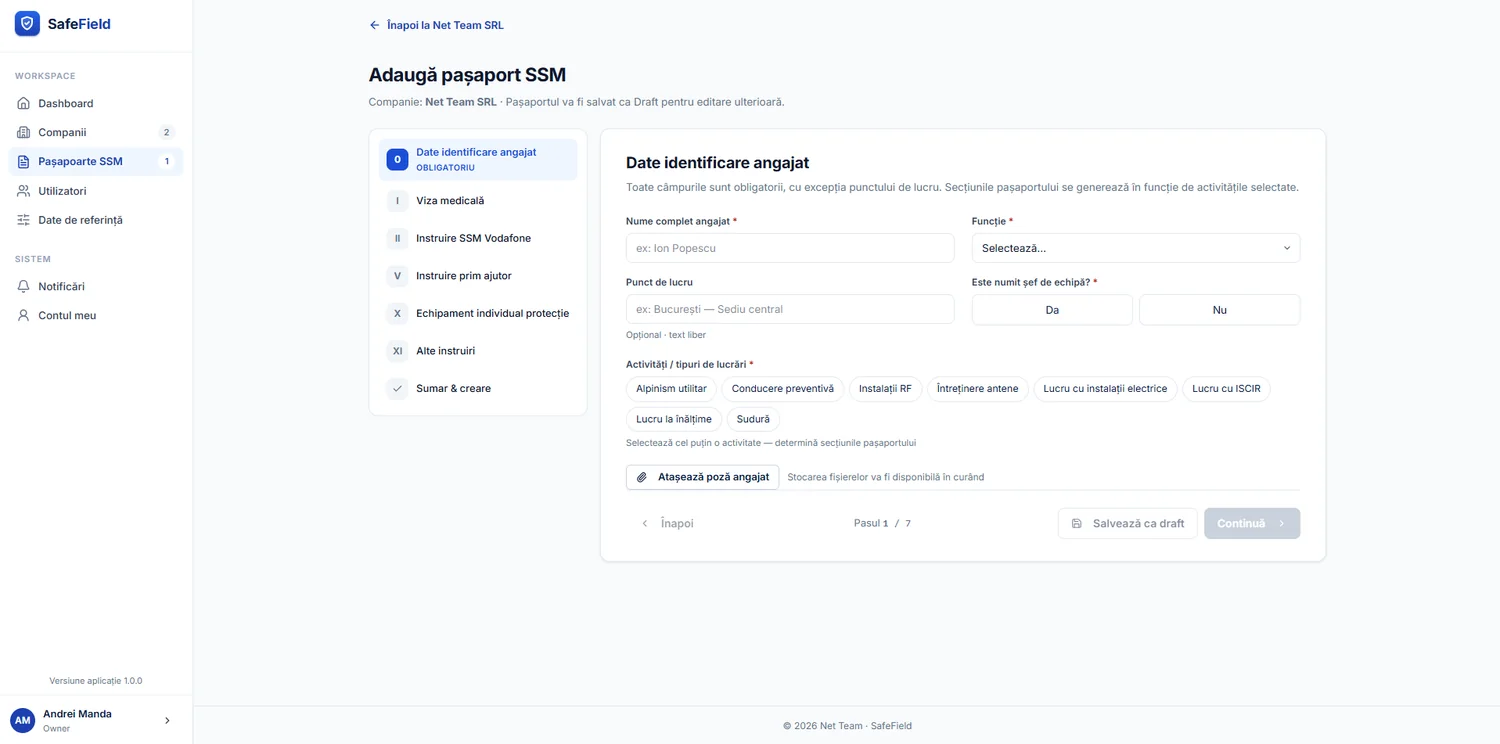Open Companii in the sidebar
The image size is (1500, 744).
pyautogui.click(x=96, y=132)
